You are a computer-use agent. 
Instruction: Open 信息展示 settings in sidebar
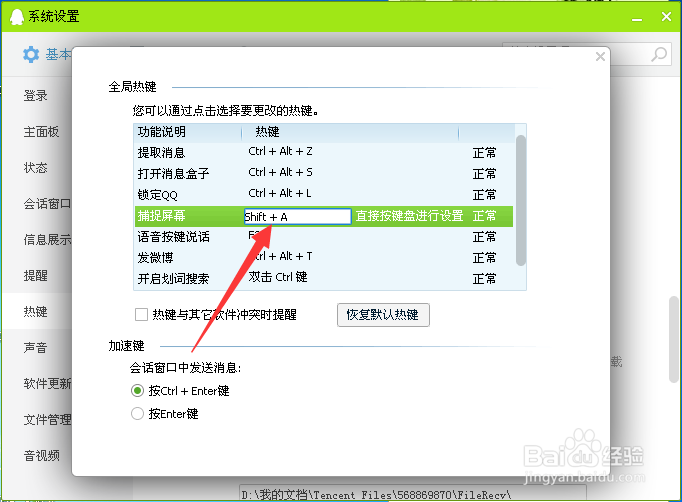point(47,240)
